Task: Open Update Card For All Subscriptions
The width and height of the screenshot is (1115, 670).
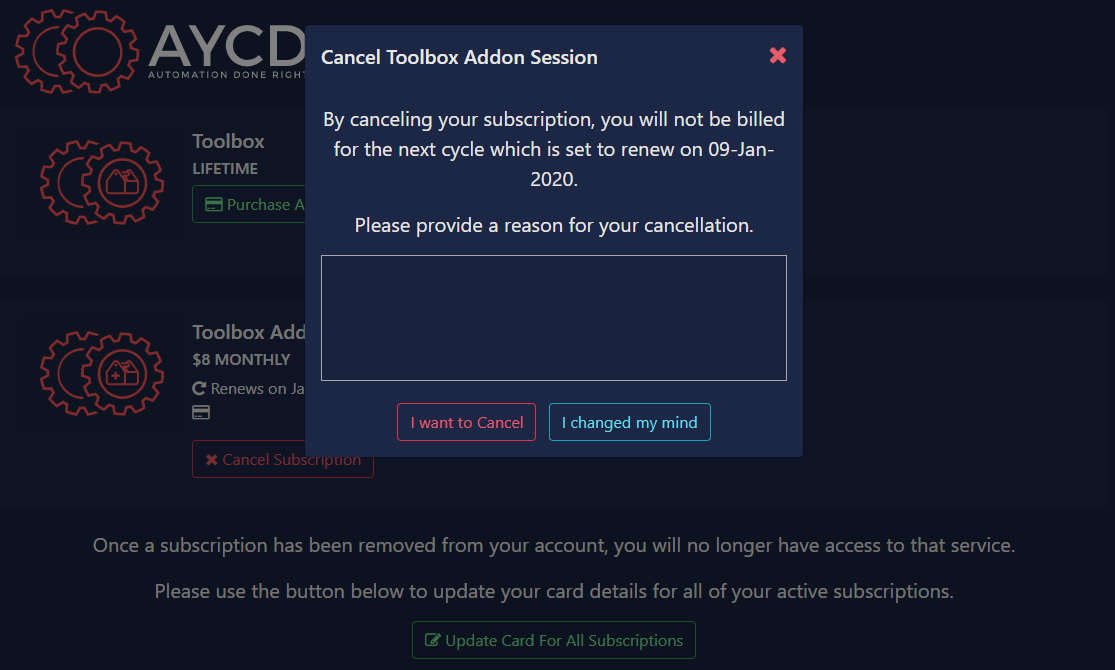Action: click(x=553, y=640)
